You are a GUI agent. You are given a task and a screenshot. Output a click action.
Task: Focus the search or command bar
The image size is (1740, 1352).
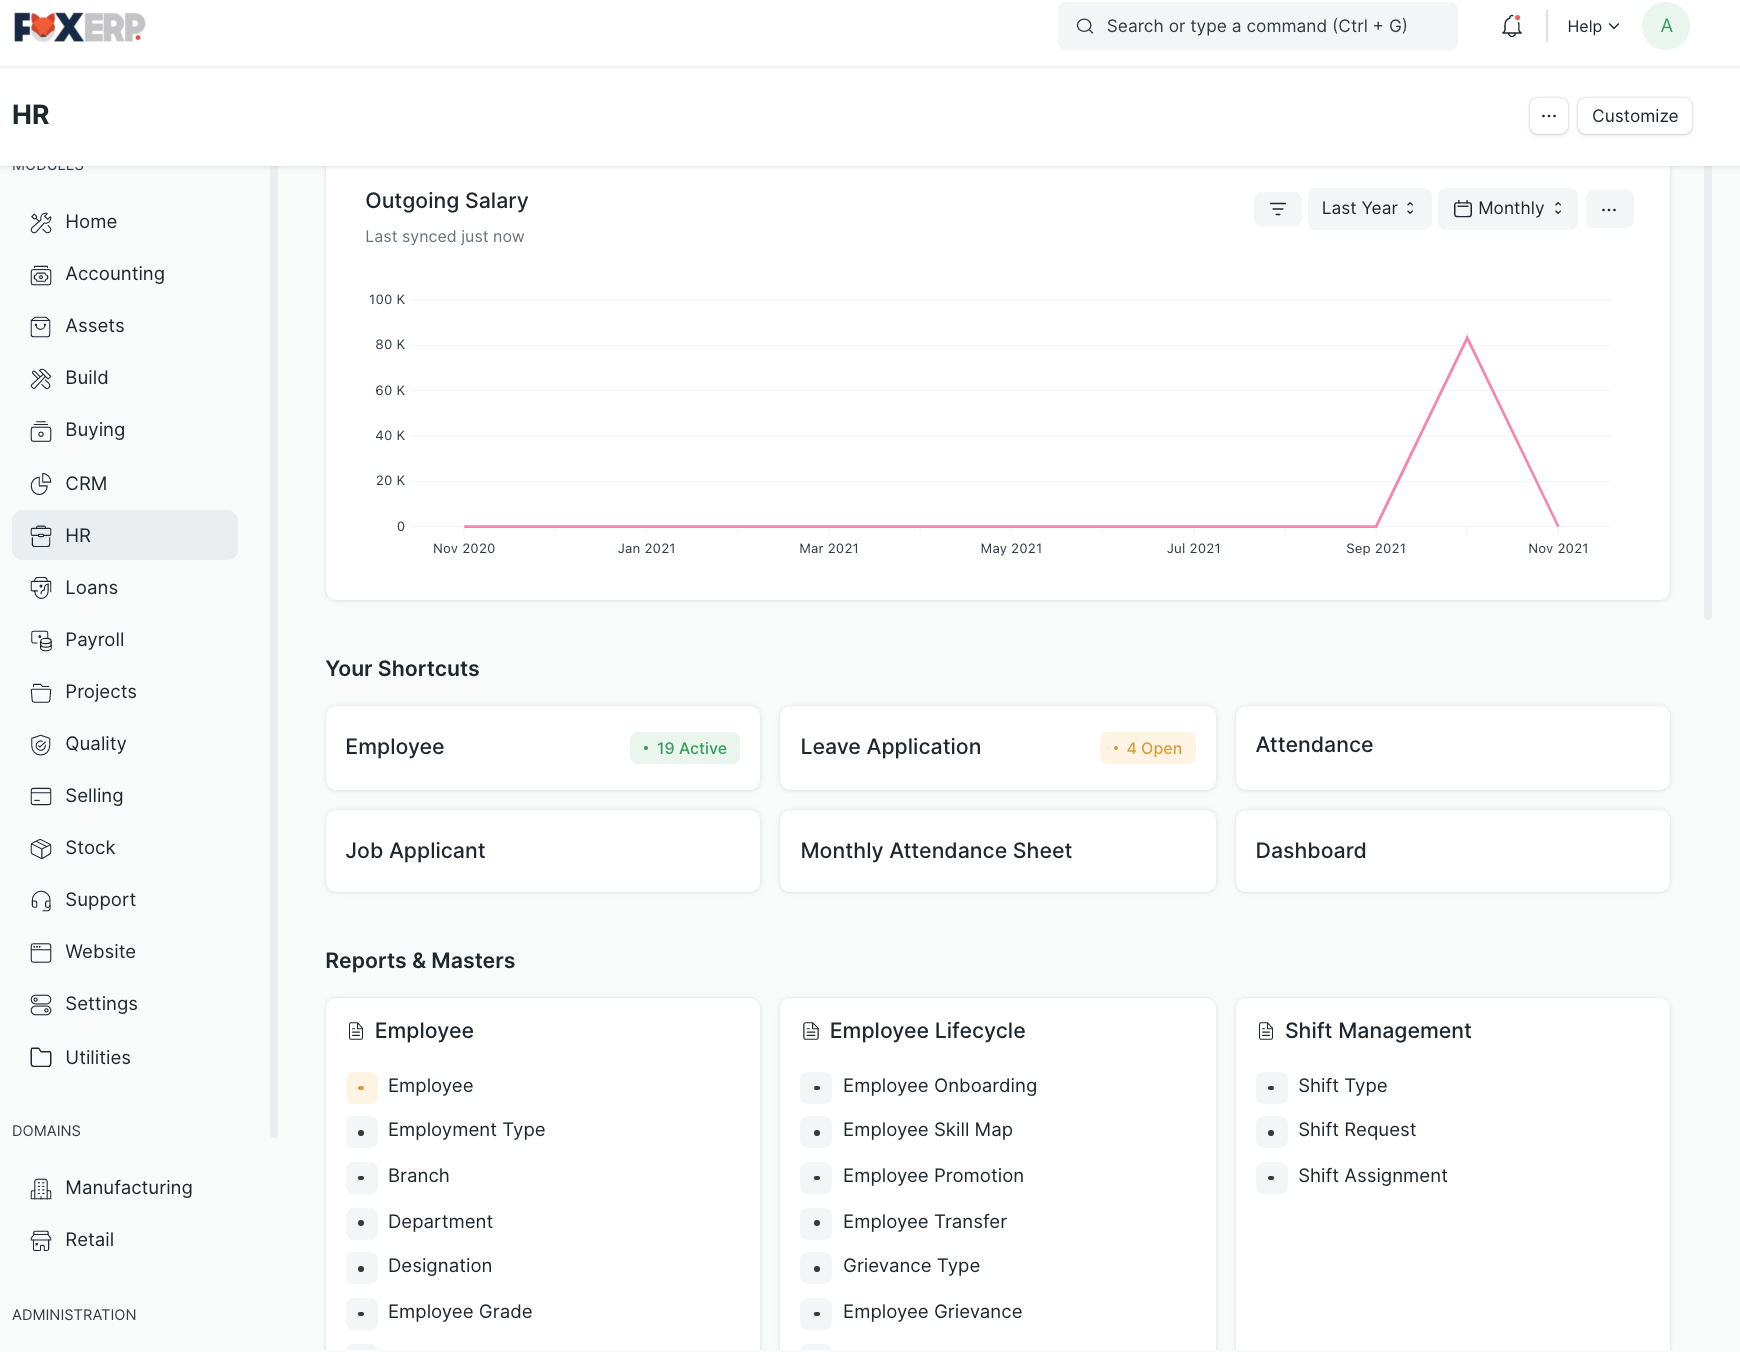(x=1257, y=26)
